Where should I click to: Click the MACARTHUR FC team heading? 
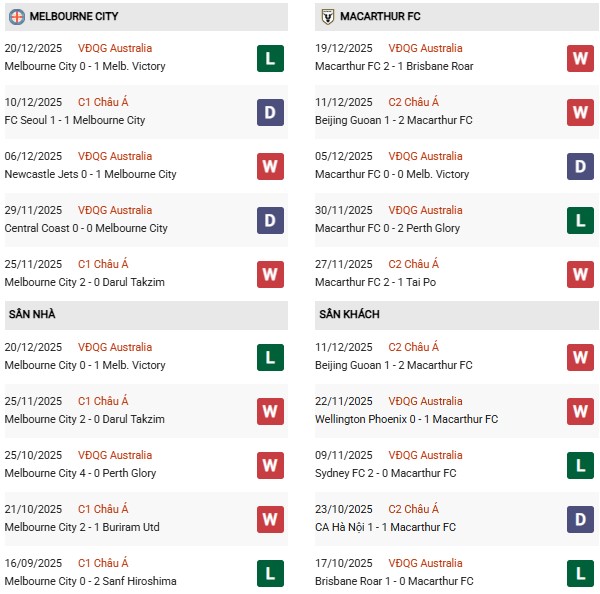[x=380, y=17]
